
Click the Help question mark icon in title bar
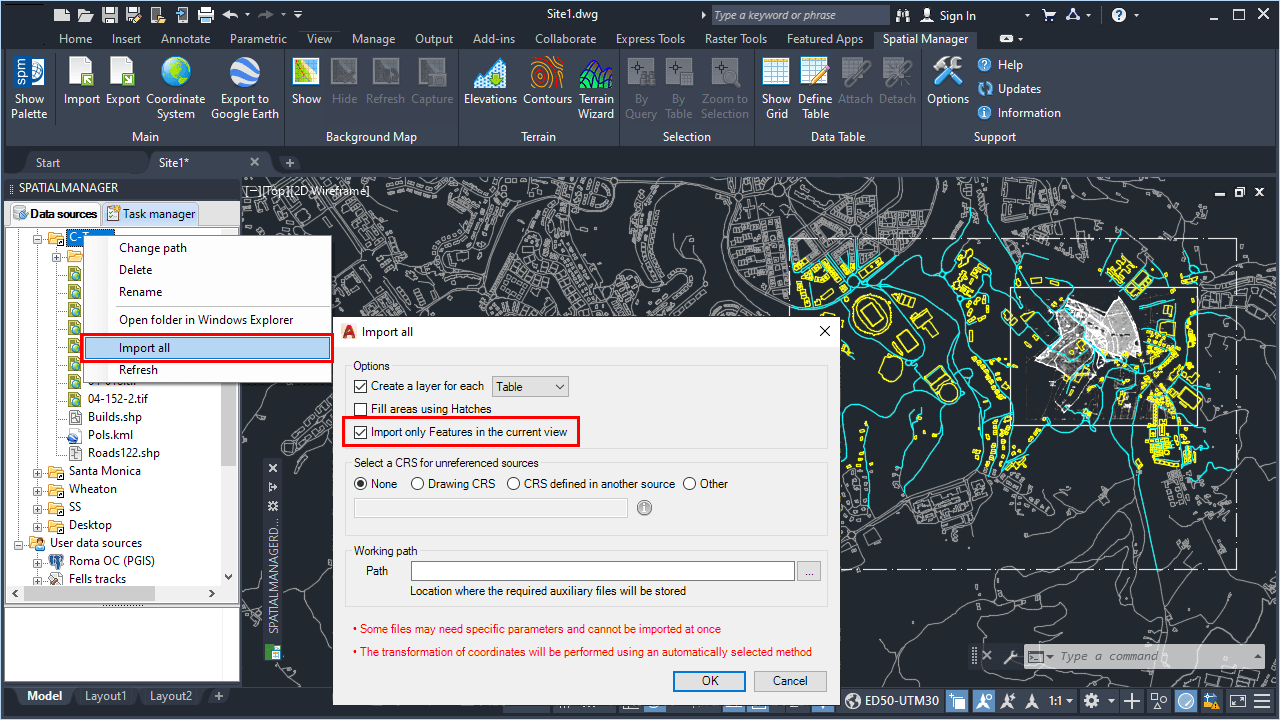tap(1119, 14)
